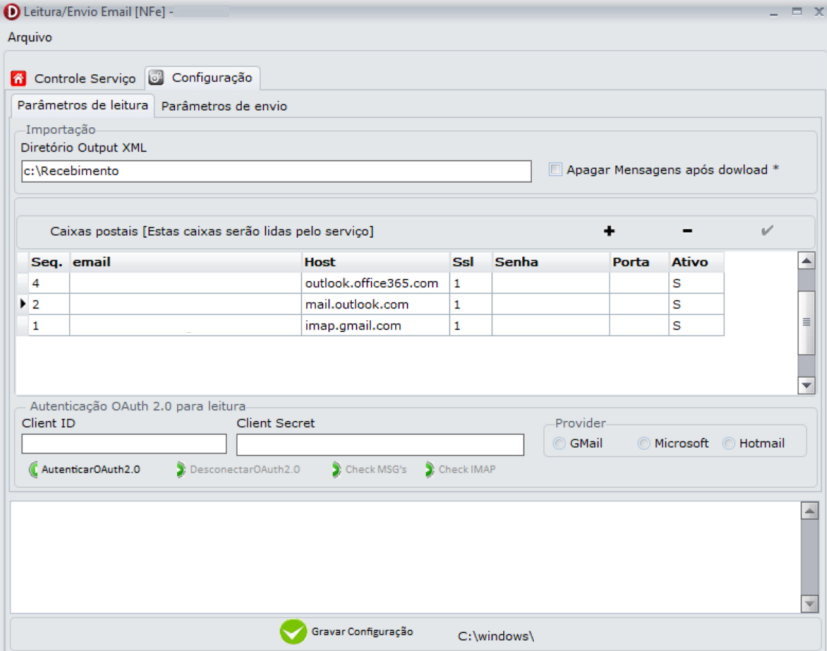Add a new mailbox with the plus icon
The width and height of the screenshot is (827, 651).
coord(609,231)
